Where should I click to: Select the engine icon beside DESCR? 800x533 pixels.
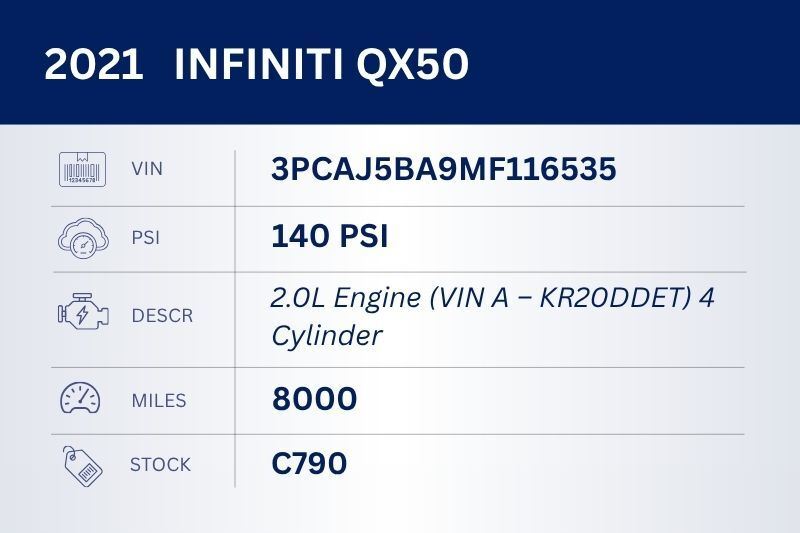point(82,316)
